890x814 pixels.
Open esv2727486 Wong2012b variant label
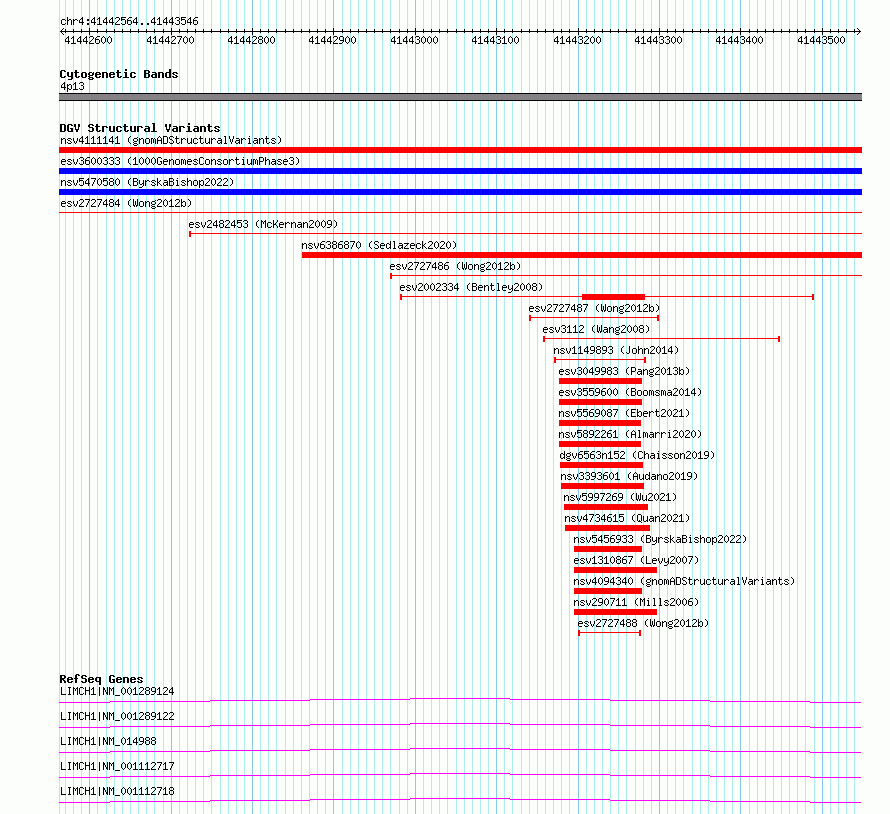455,266
